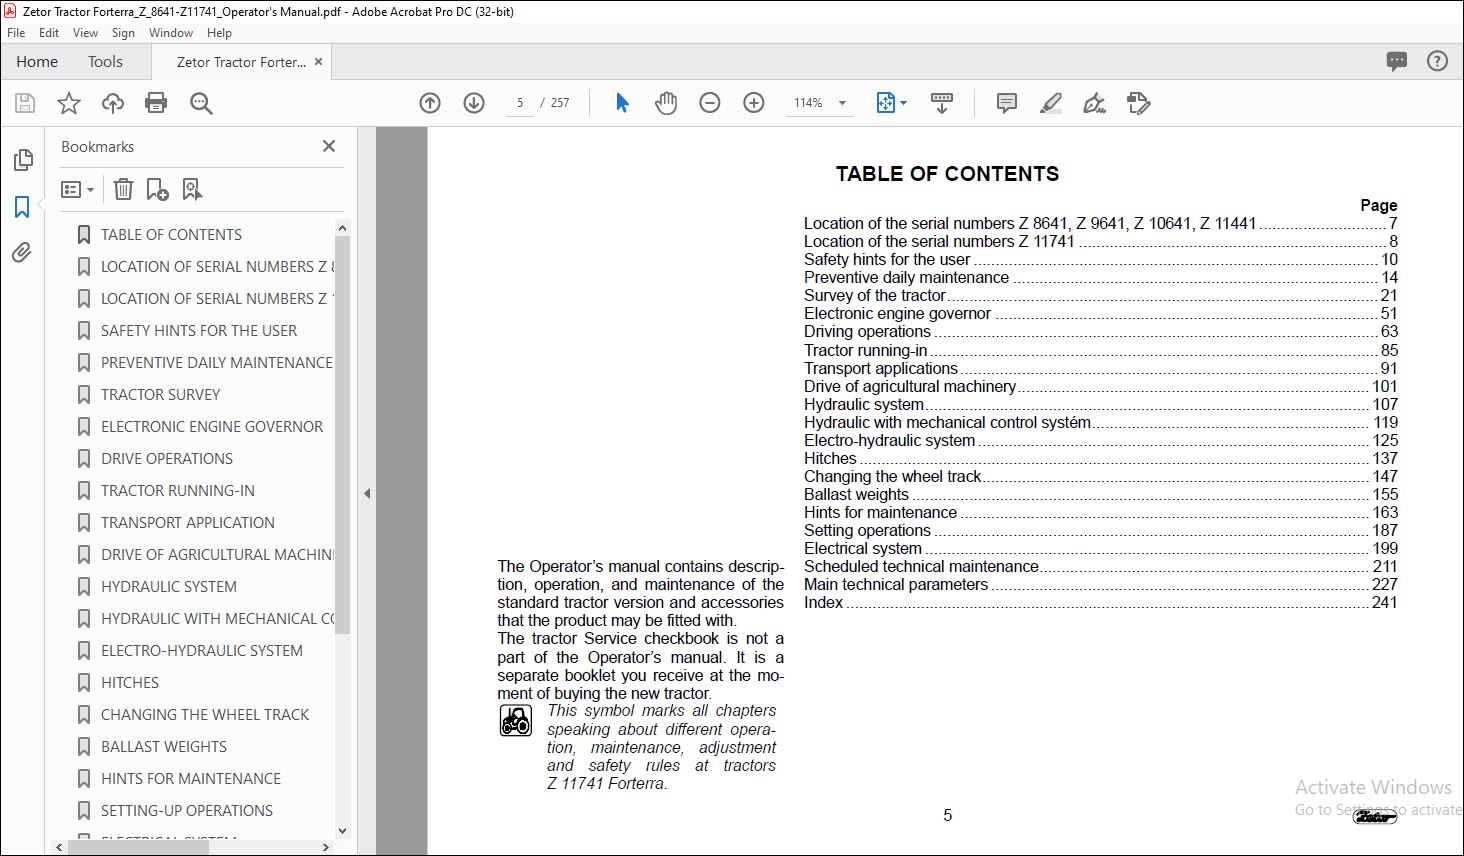Screen dimensions: 1464x856
Task: Open CHANGING THE WHEEL TRACK bookmark
Action: click(205, 714)
